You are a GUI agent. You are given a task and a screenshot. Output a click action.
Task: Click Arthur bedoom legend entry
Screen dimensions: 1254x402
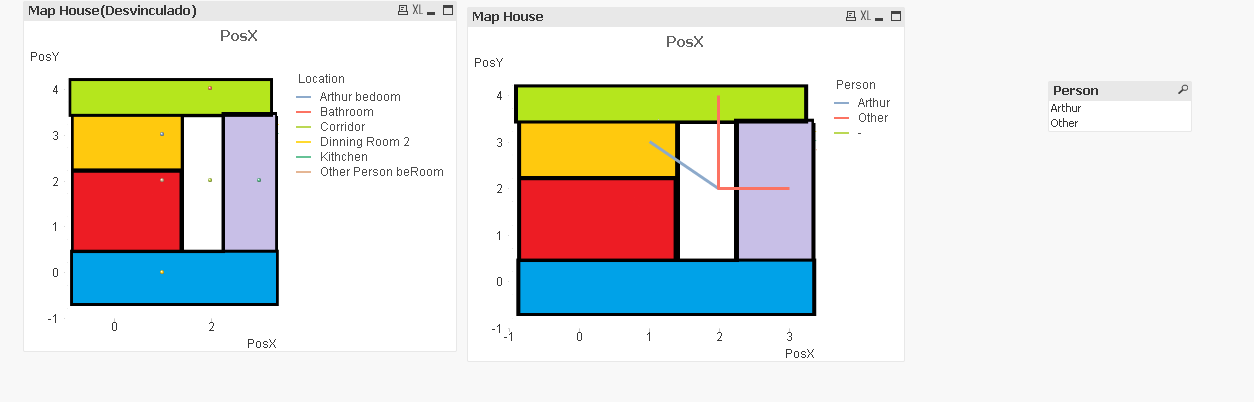pyautogui.click(x=360, y=97)
